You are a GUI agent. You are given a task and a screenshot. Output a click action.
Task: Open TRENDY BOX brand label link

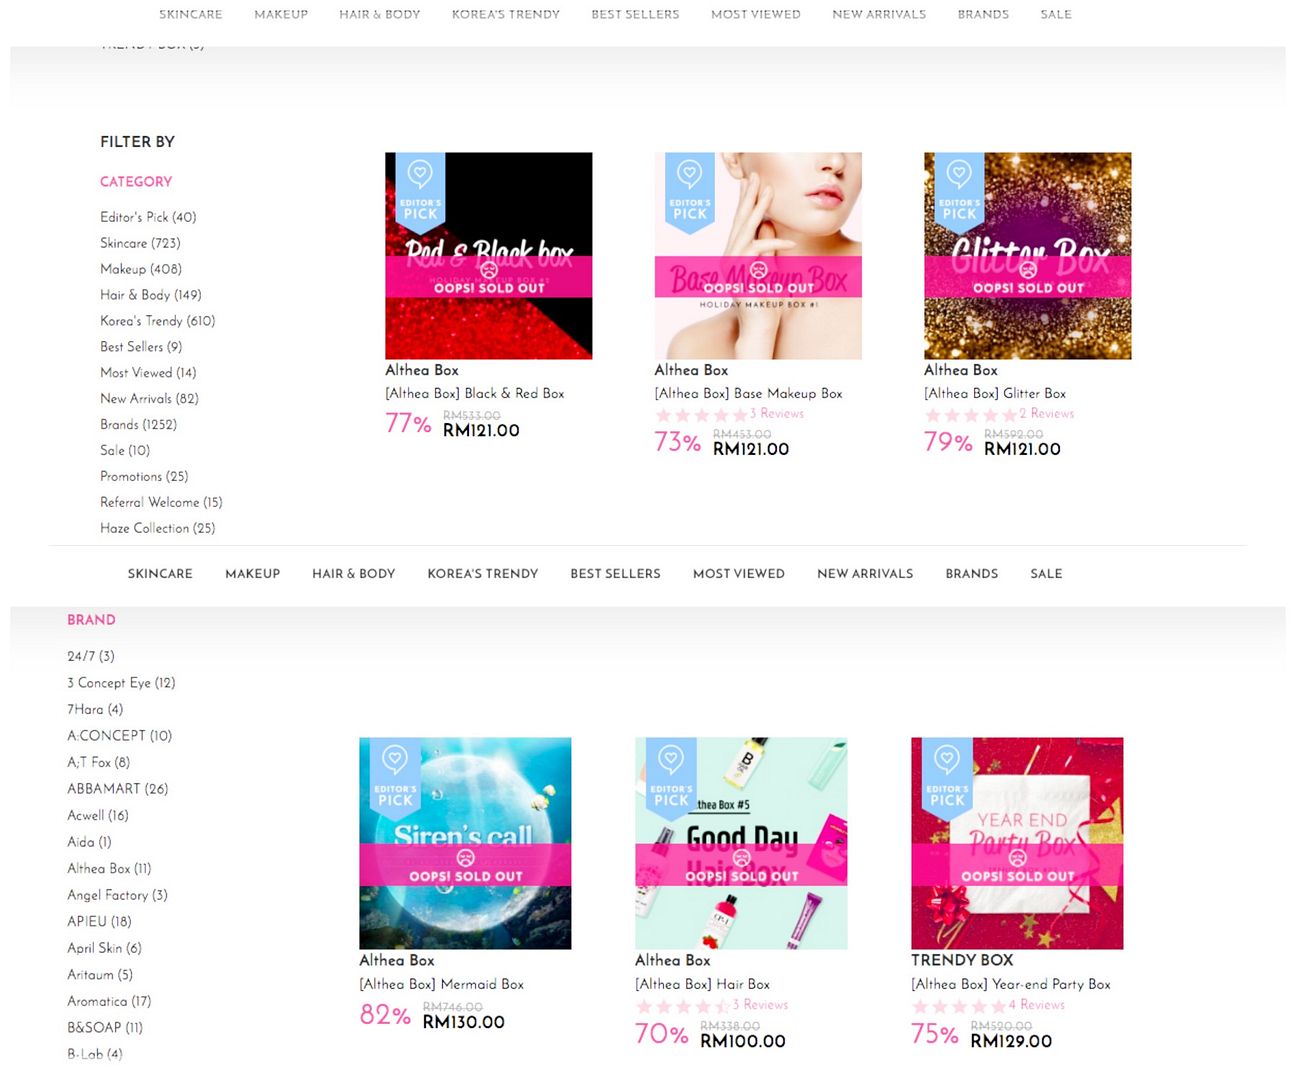tap(962, 960)
